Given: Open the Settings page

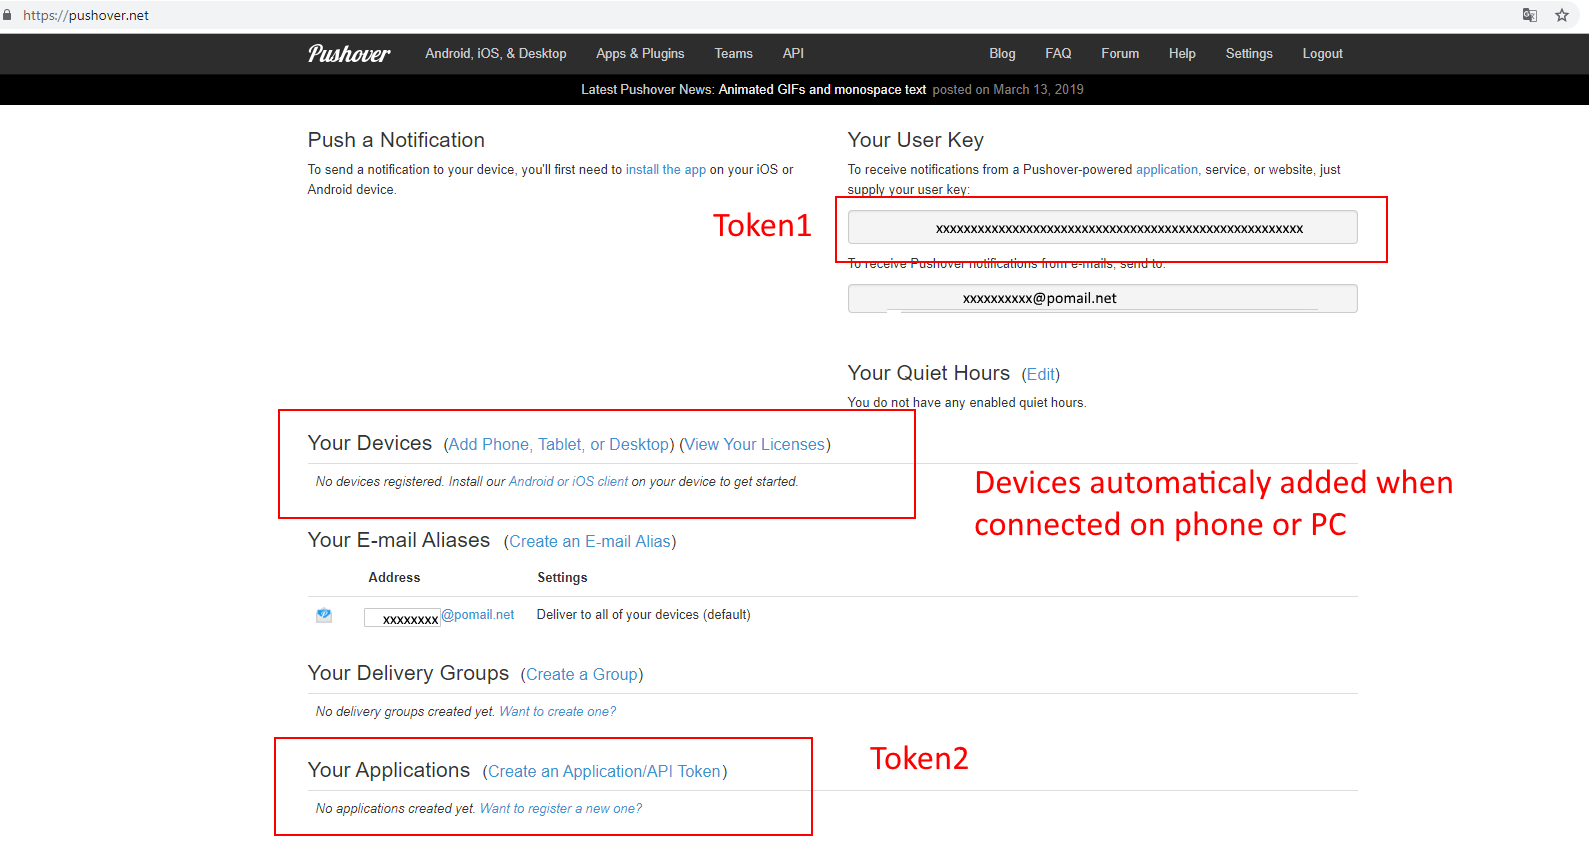Looking at the screenshot, I should point(1248,54).
